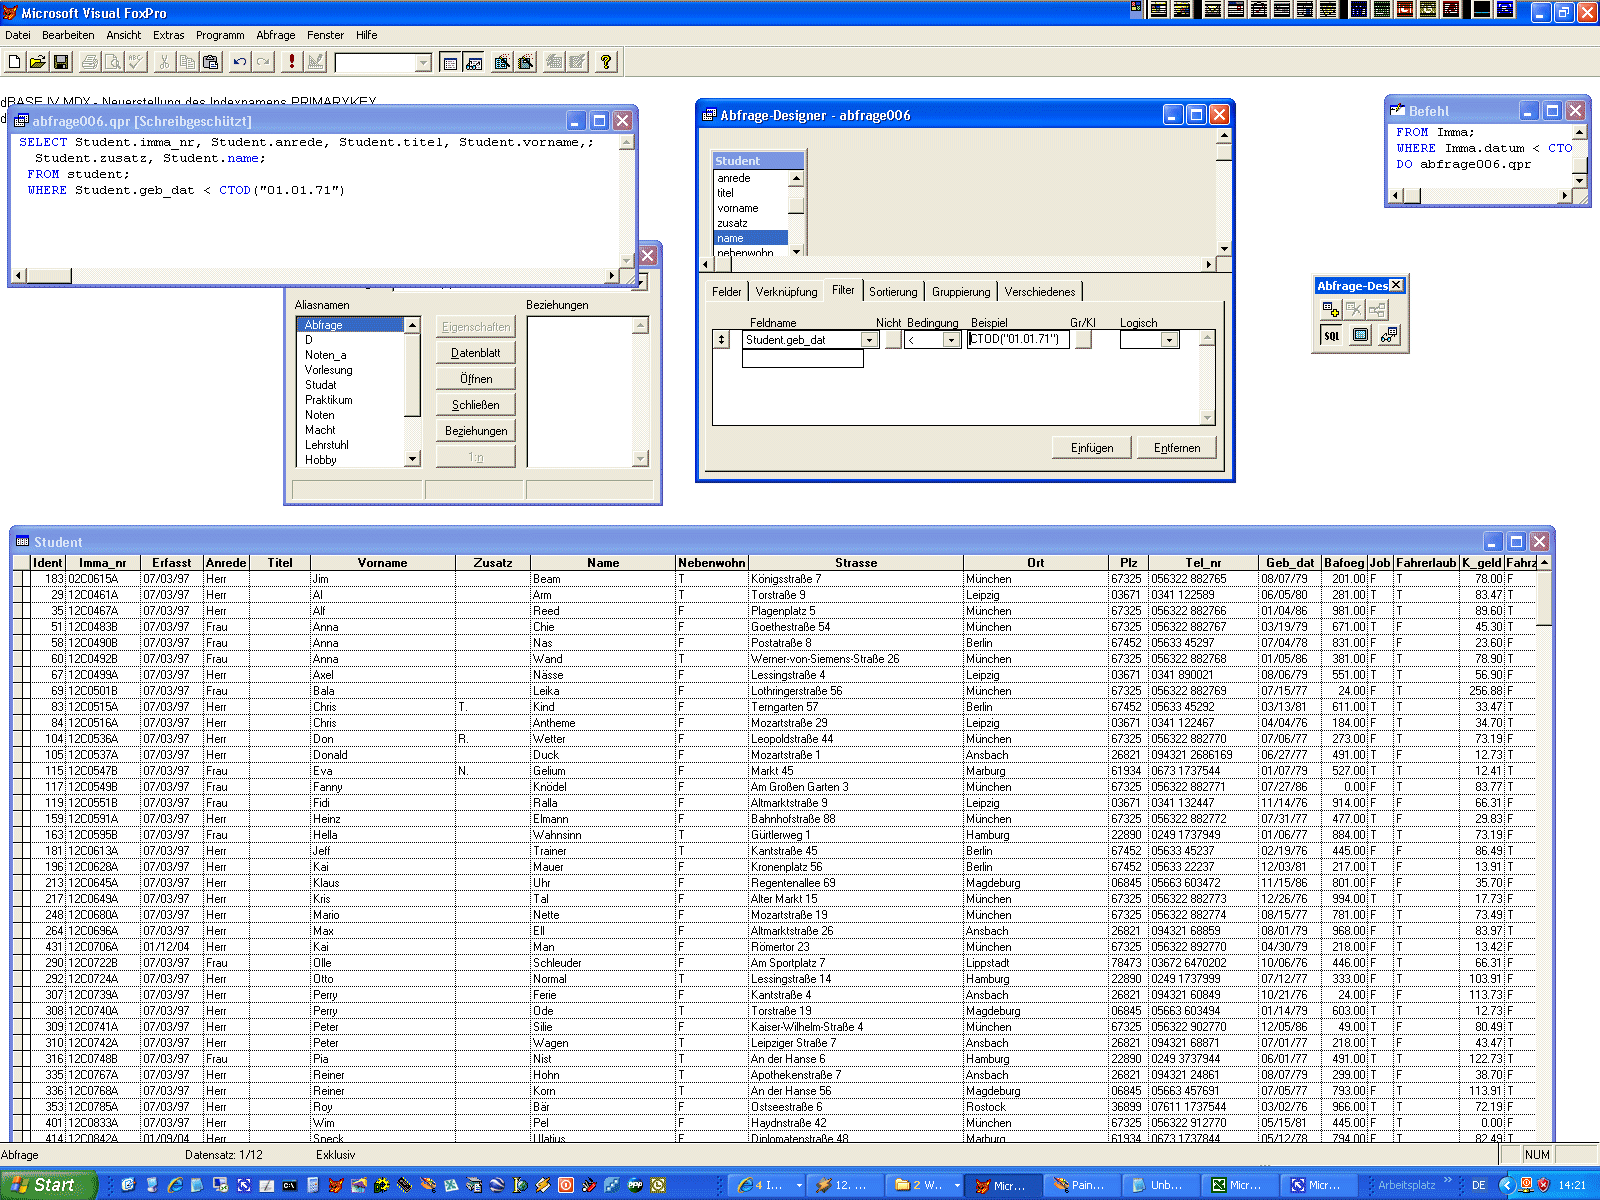This screenshot has height=1200, width=1600.
Task: Open the Bedingung operator dropdown
Action: pos(951,340)
